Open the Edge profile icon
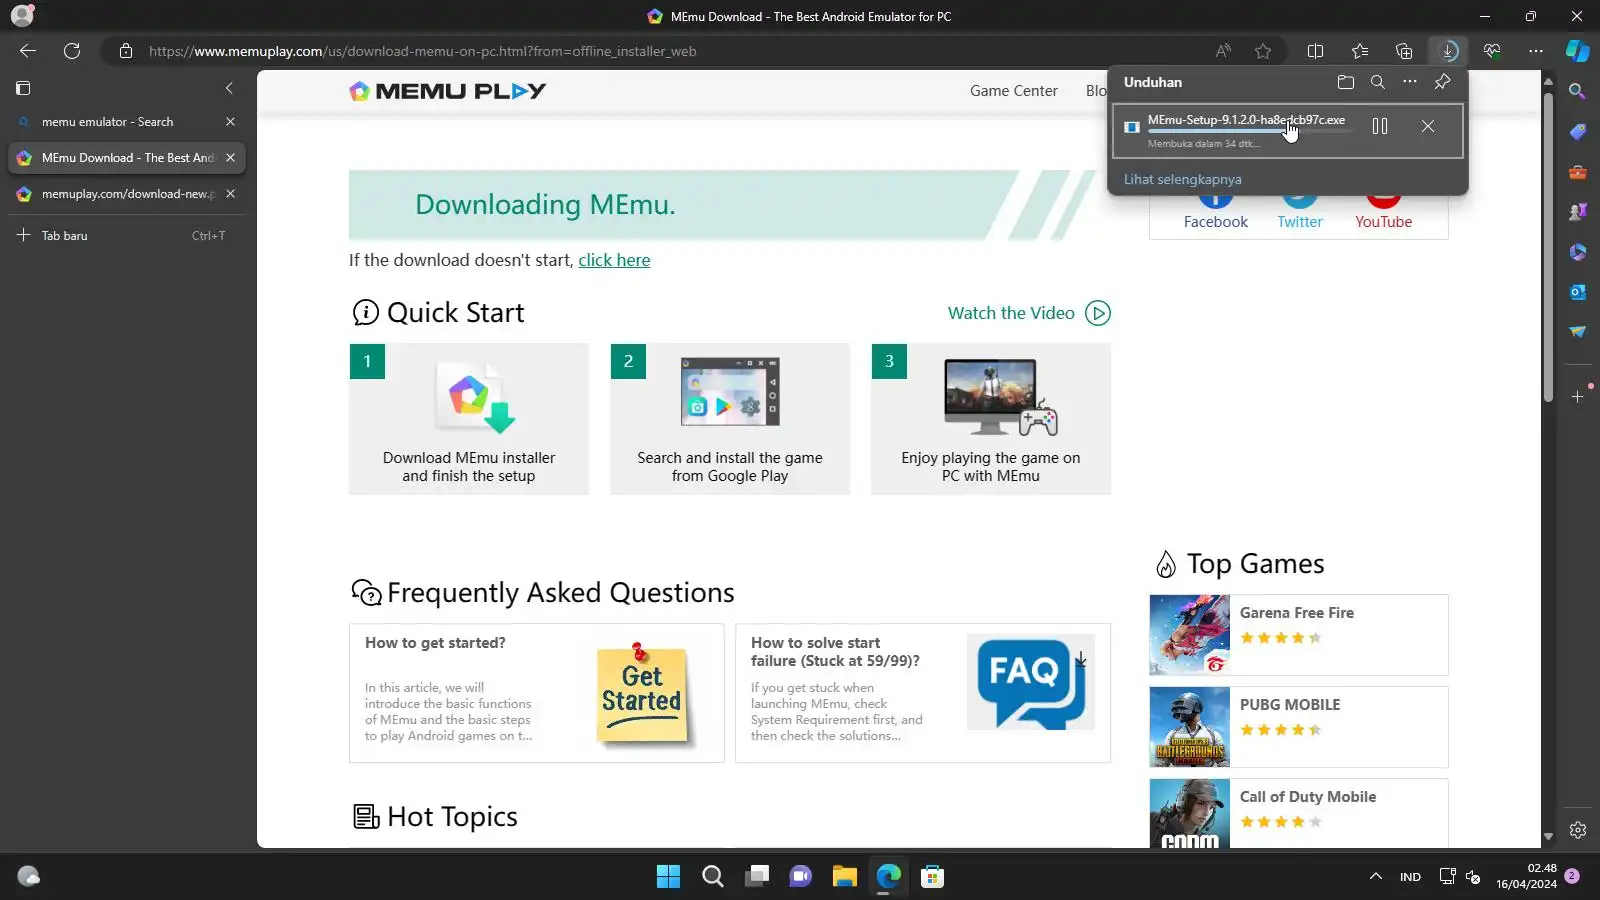1600x900 pixels. [x=22, y=16]
